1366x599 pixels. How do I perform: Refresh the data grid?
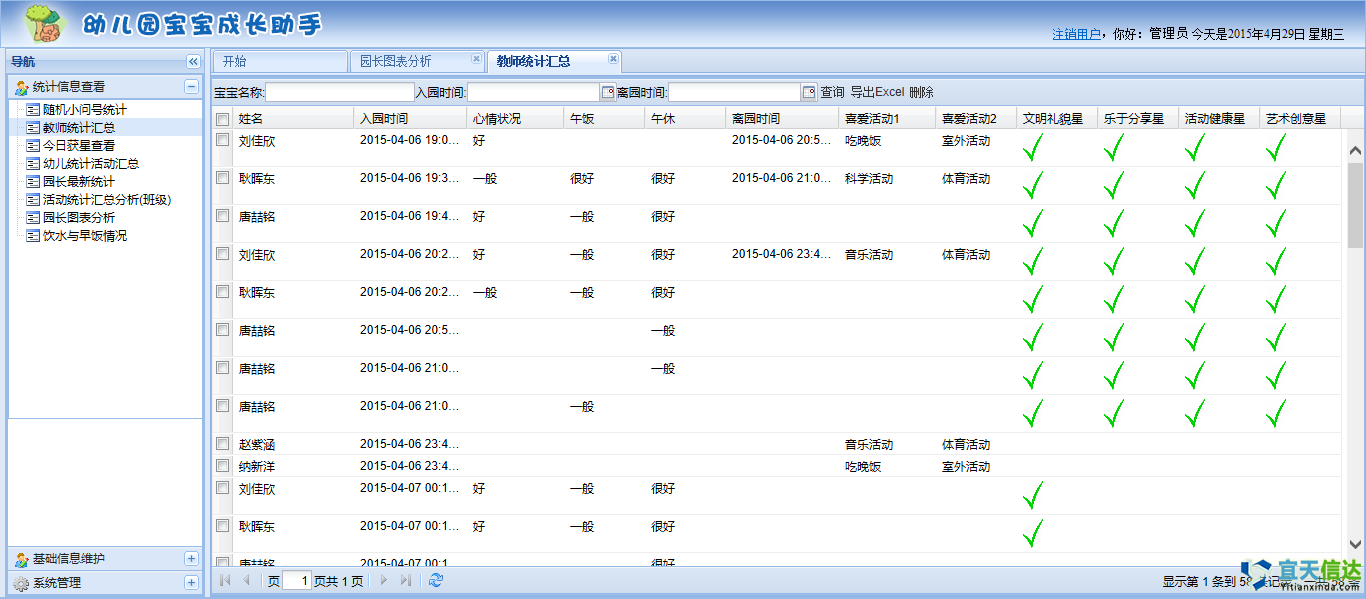[x=436, y=578]
